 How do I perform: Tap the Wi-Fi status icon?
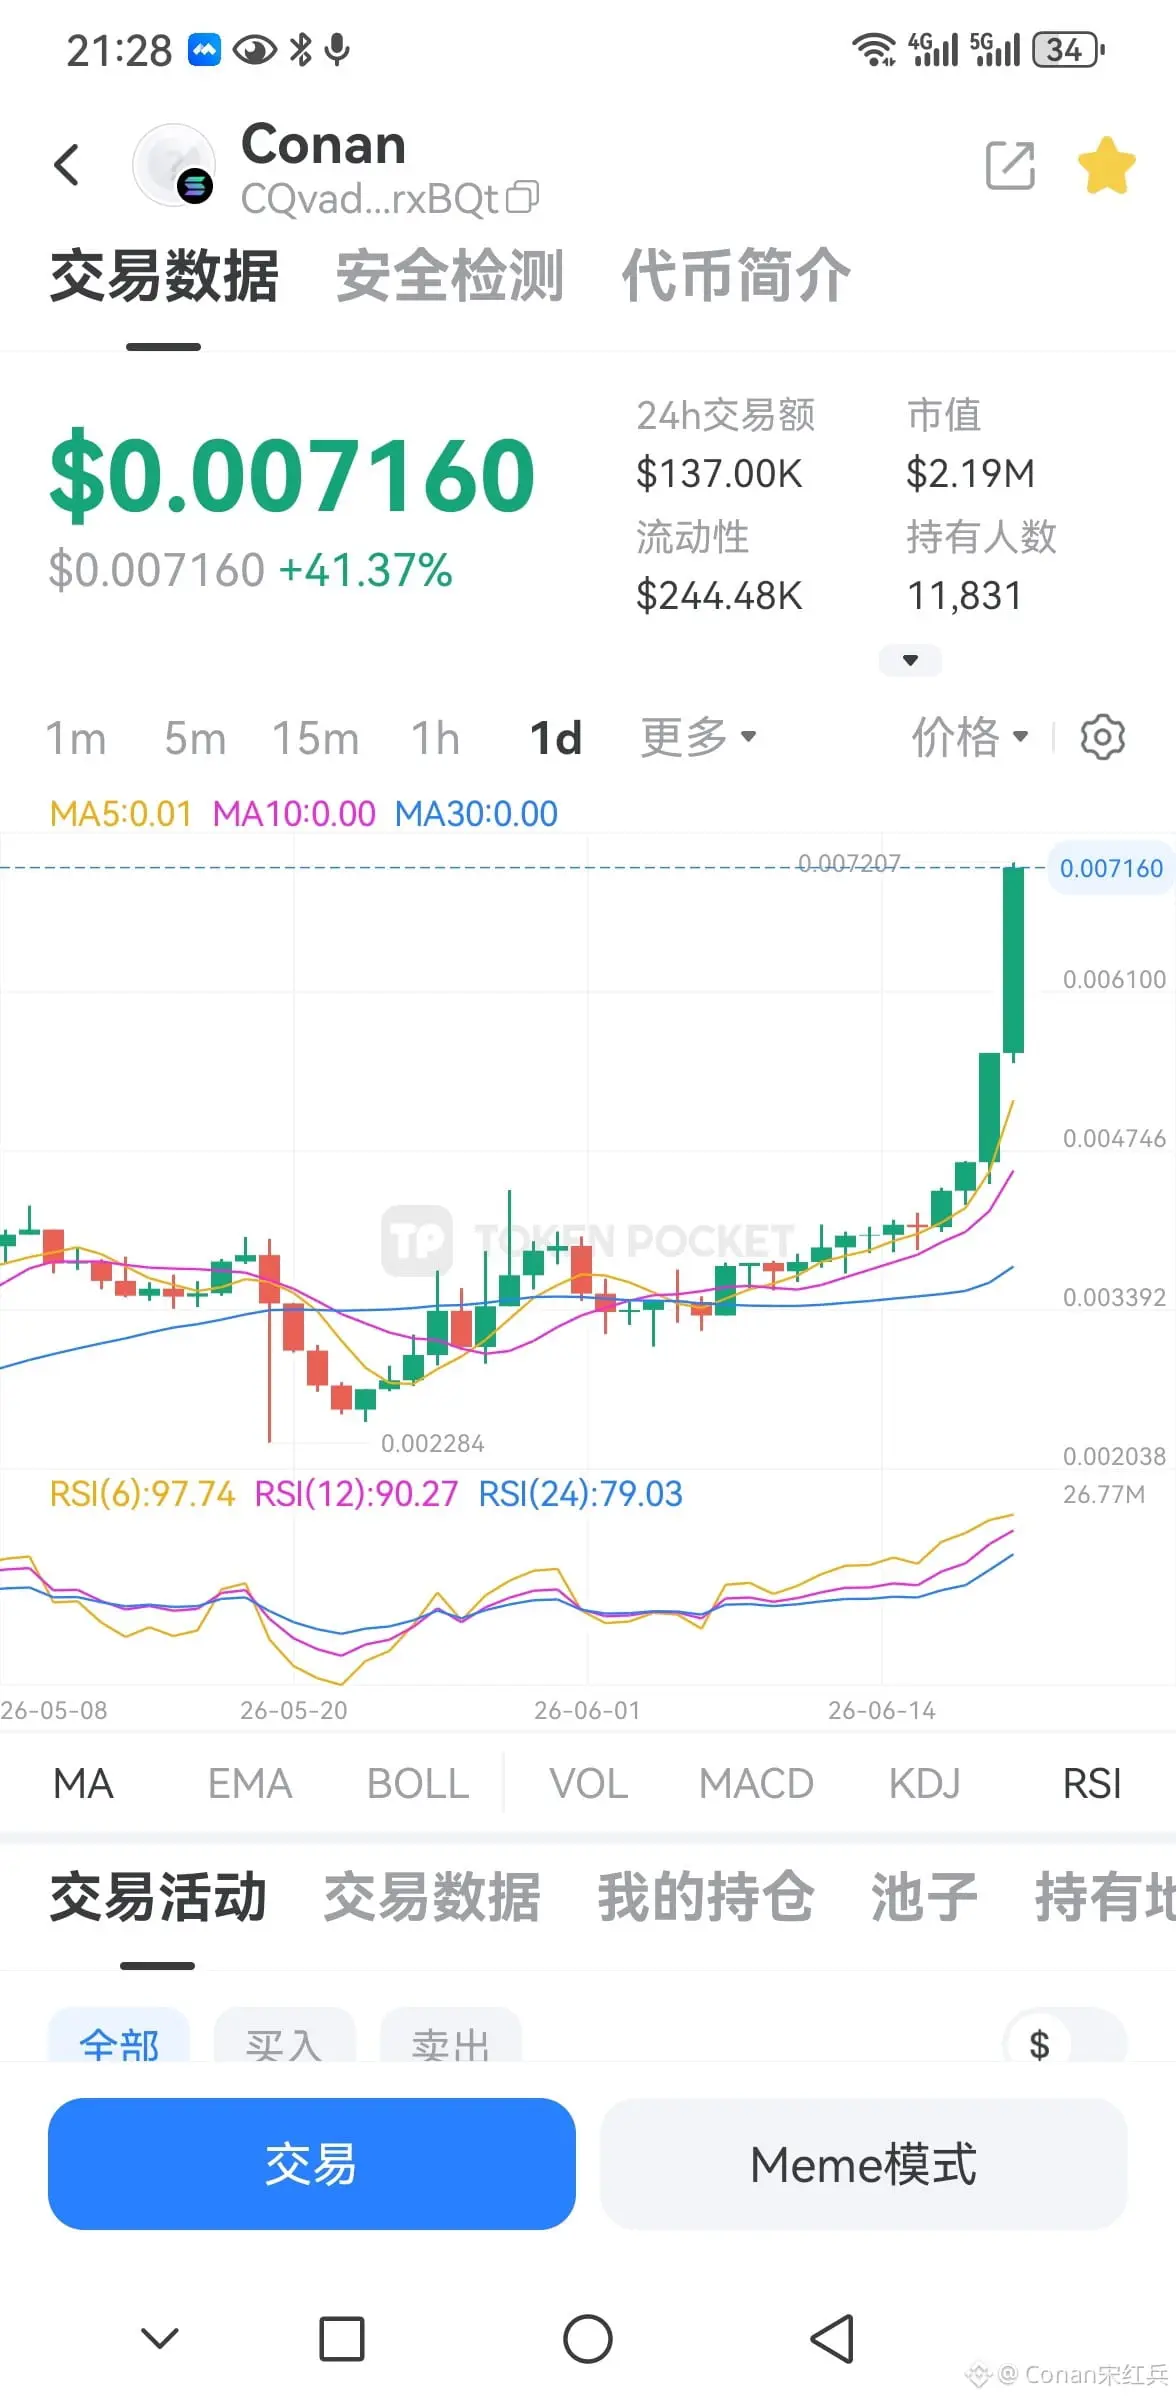pos(873,50)
